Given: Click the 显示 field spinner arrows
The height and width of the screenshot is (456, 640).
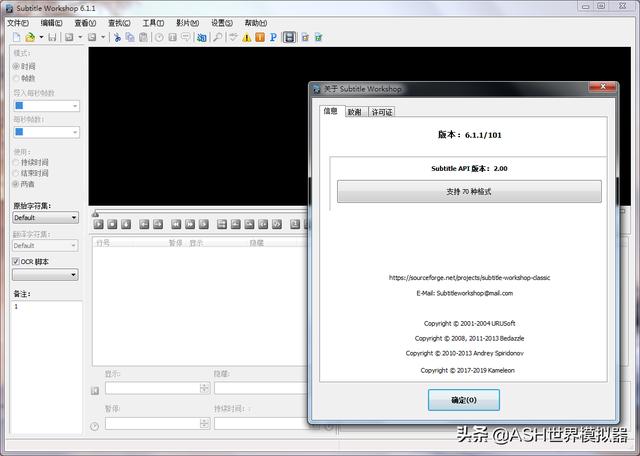Looking at the screenshot, I should click(204, 388).
